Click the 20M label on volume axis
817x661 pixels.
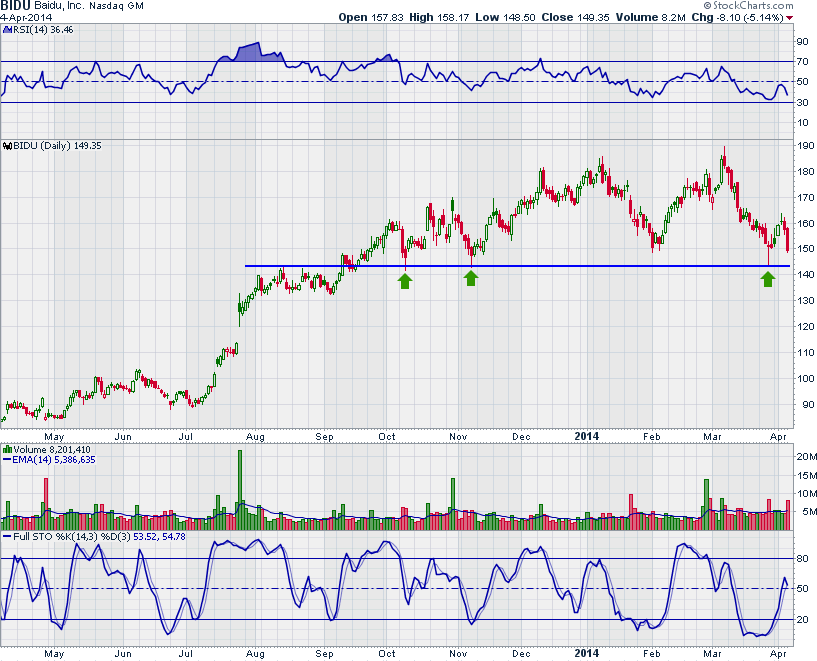coord(807,457)
